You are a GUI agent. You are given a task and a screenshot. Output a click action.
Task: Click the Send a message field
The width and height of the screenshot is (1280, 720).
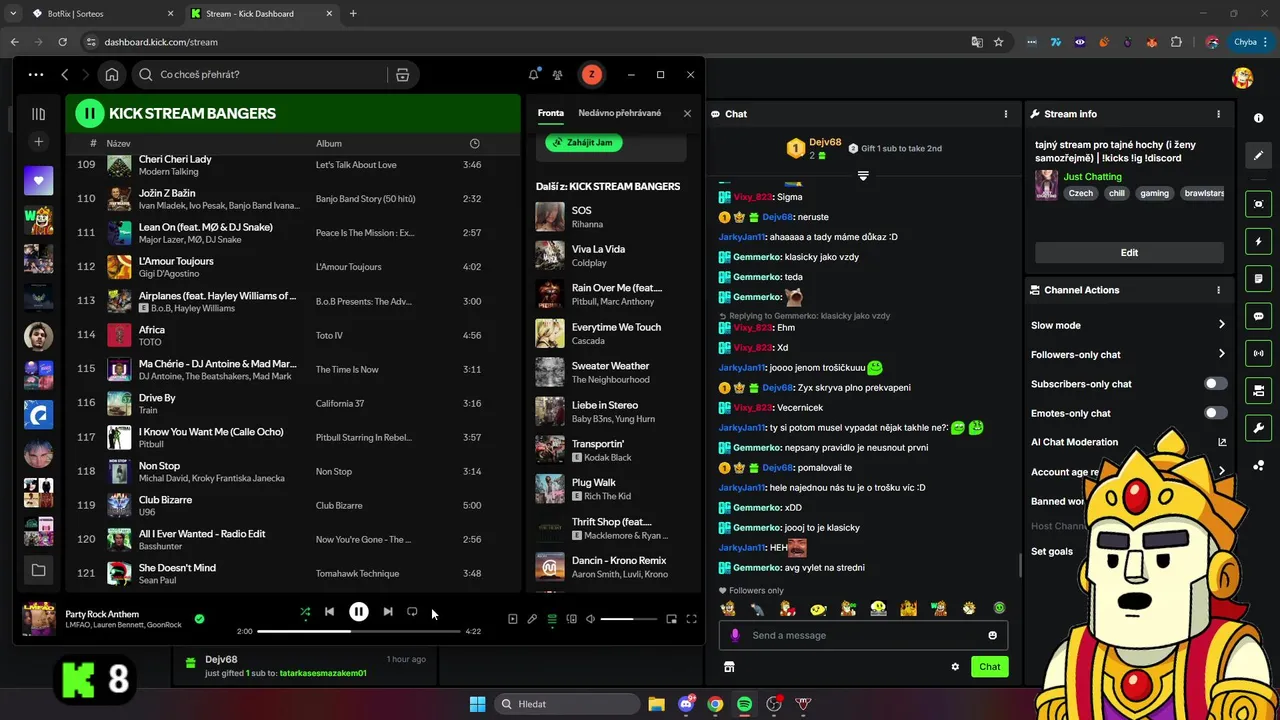(x=863, y=635)
